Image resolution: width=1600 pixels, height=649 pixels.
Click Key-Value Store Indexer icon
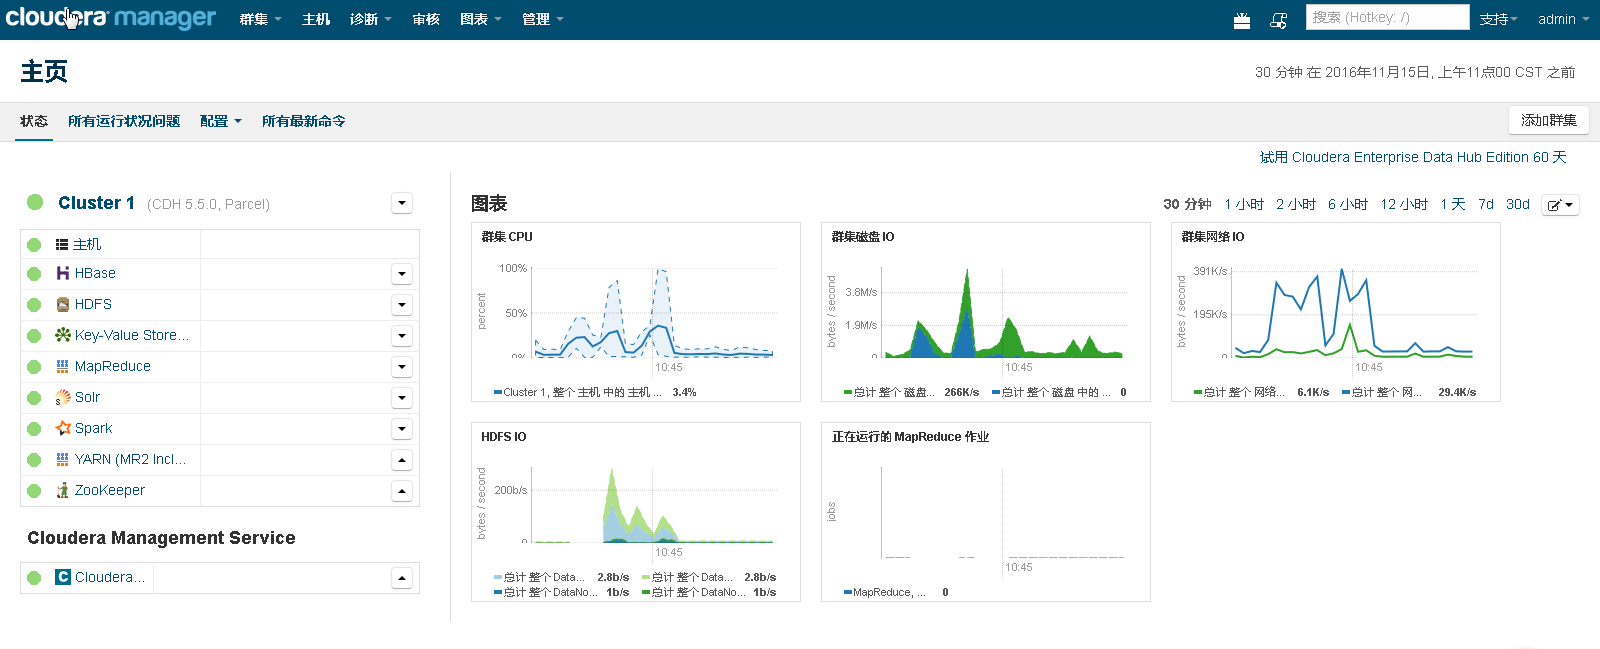(63, 335)
